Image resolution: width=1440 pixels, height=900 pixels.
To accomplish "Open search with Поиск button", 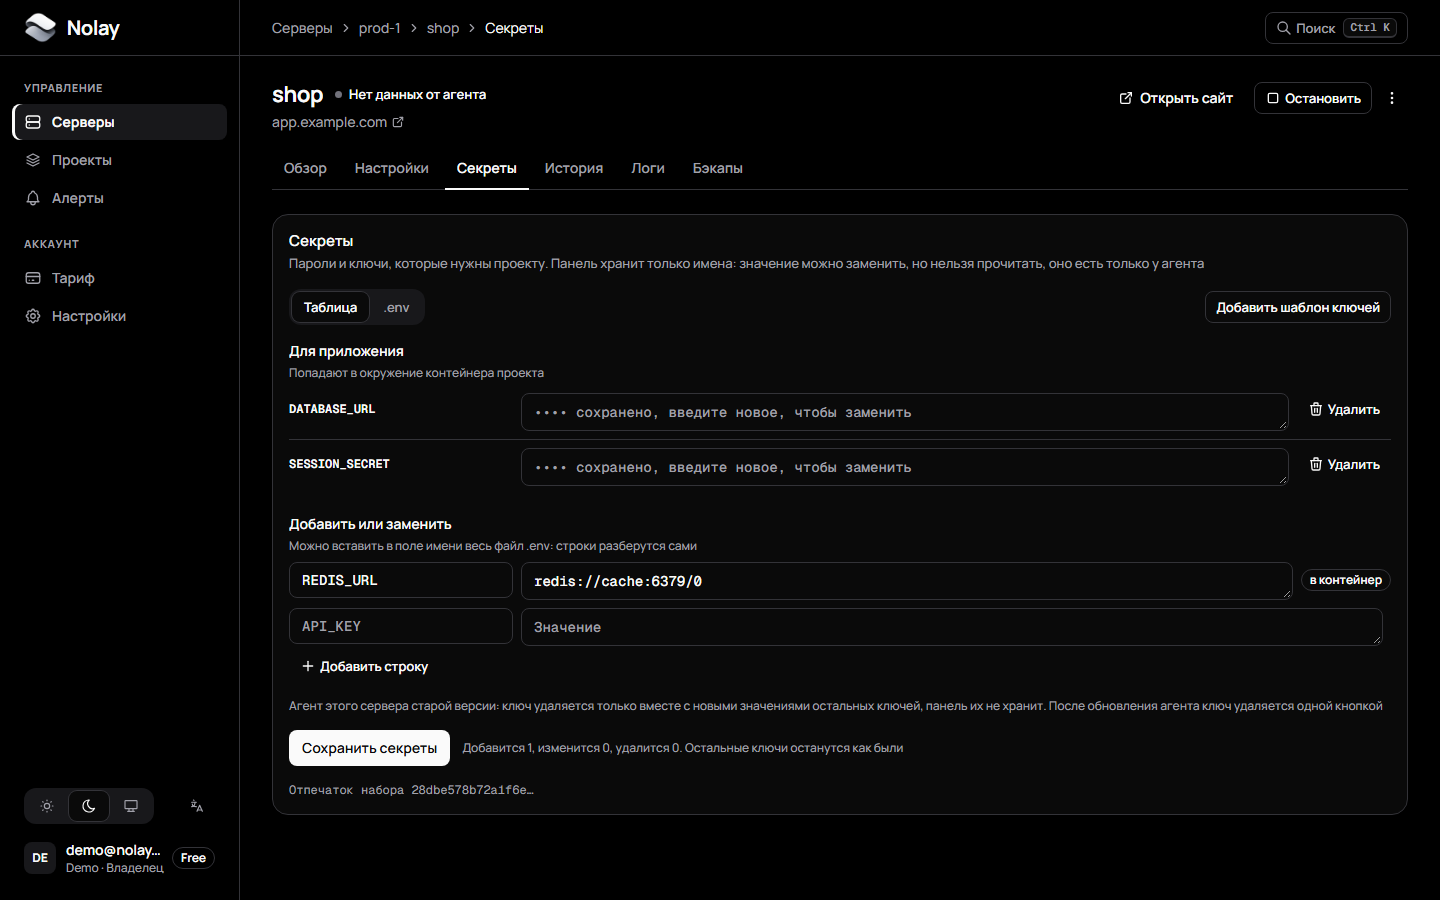I will (x=1336, y=28).
